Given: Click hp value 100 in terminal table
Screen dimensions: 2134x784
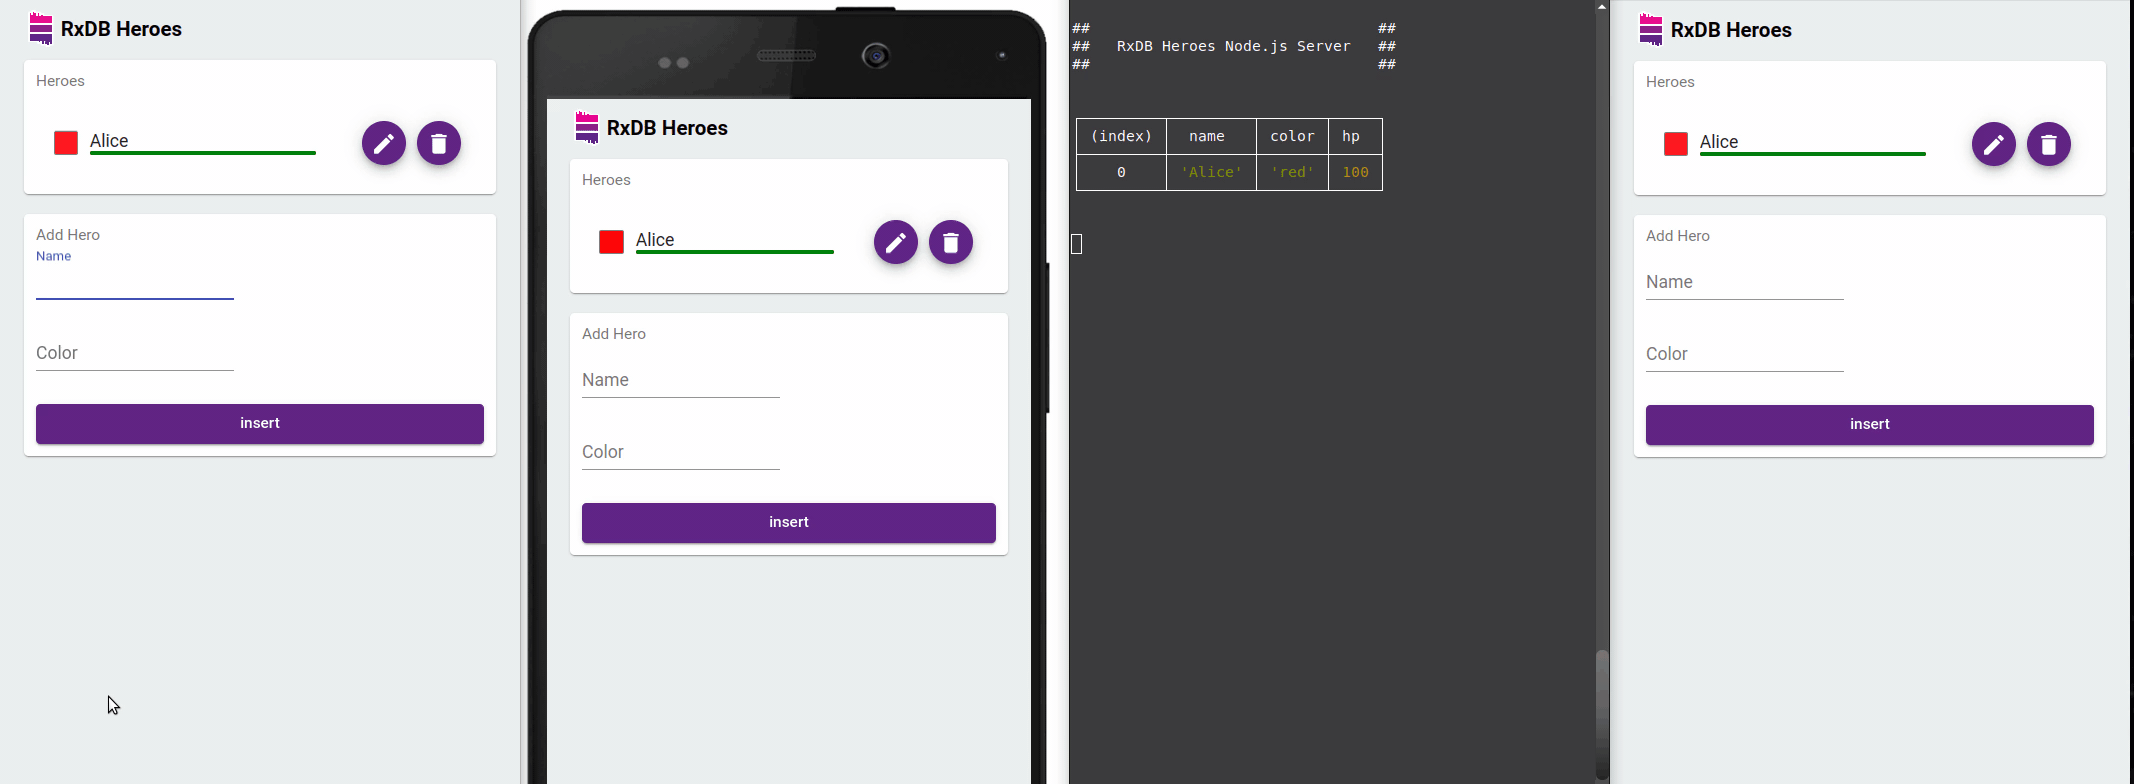Looking at the screenshot, I should tap(1355, 172).
